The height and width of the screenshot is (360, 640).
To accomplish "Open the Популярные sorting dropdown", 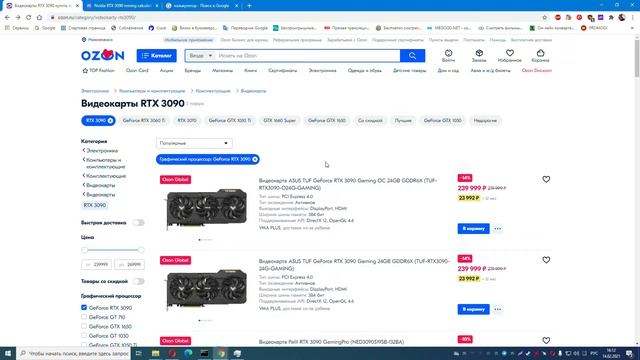I will pos(194,143).
